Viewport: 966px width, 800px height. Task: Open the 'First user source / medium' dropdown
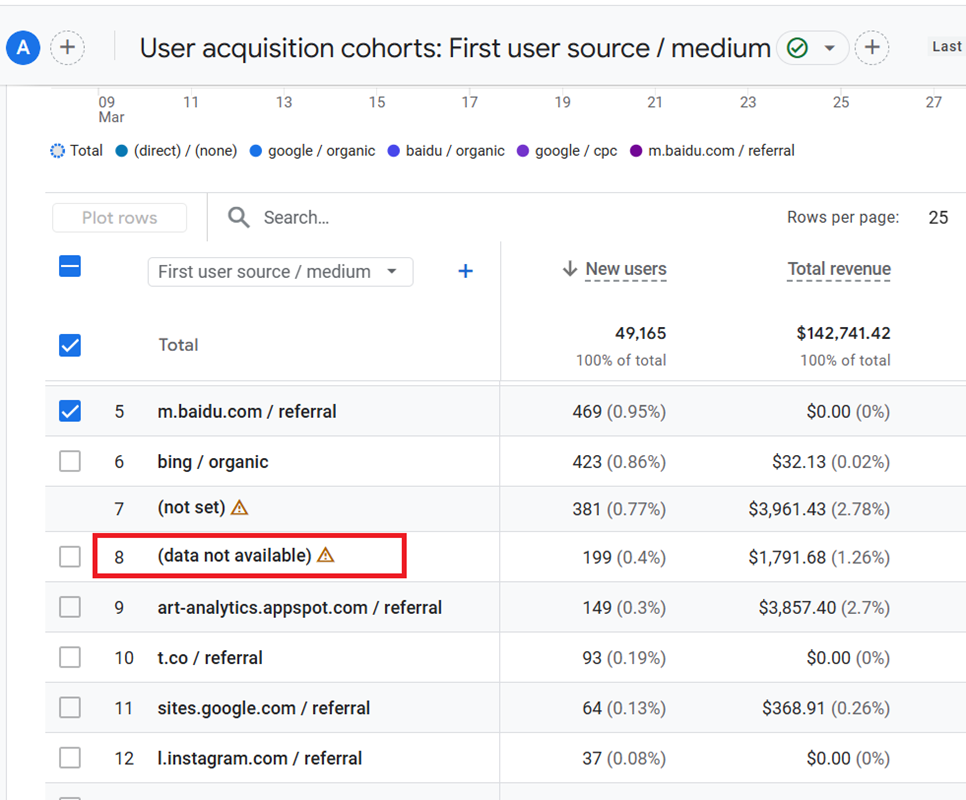click(280, 272)
